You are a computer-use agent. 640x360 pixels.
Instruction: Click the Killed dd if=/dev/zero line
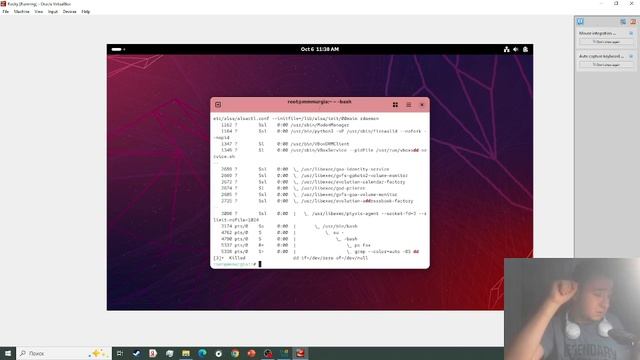[290, 258]
